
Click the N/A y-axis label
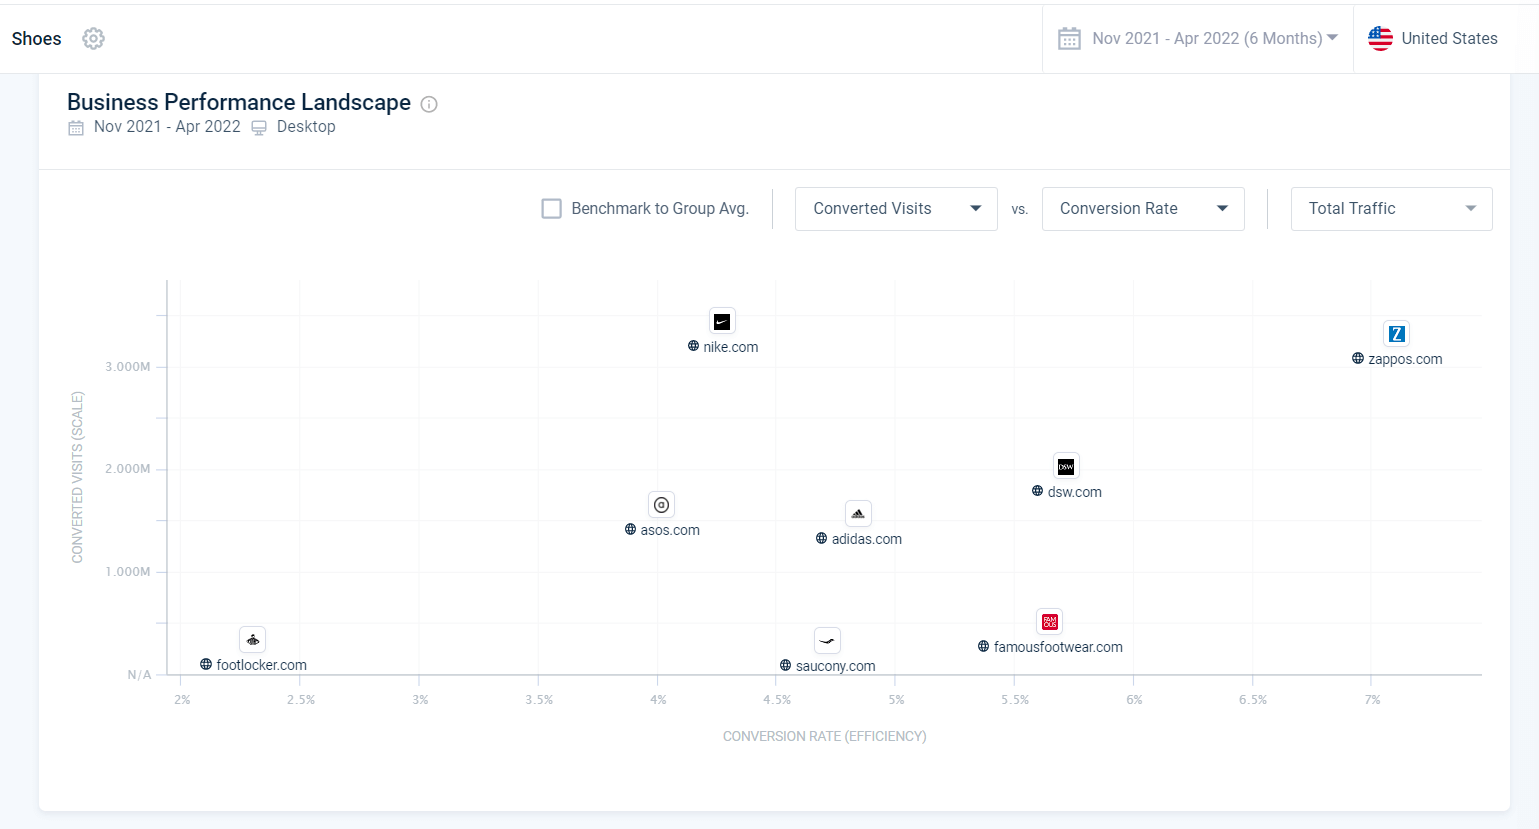(x=139, y=675)
